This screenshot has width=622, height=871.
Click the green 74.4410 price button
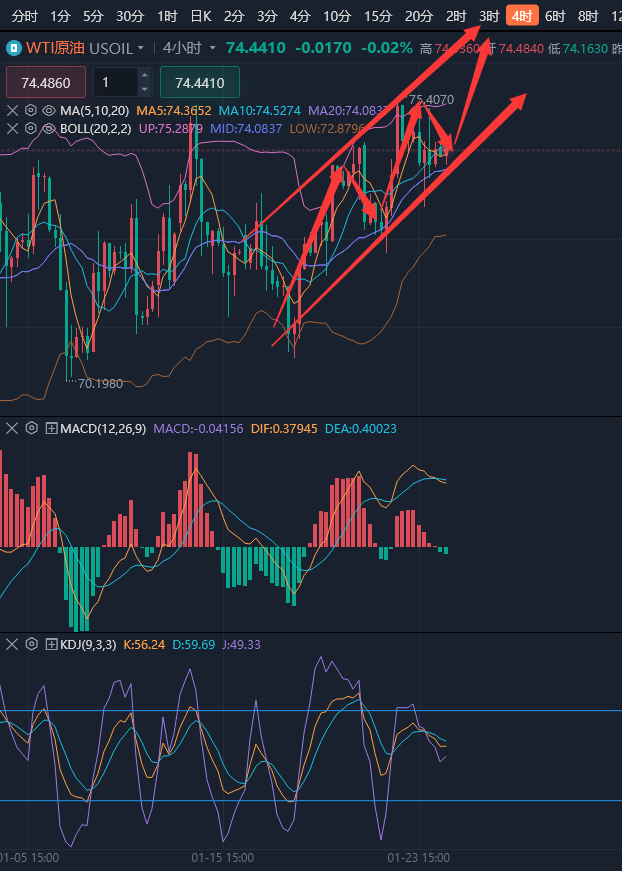[200, 82]
